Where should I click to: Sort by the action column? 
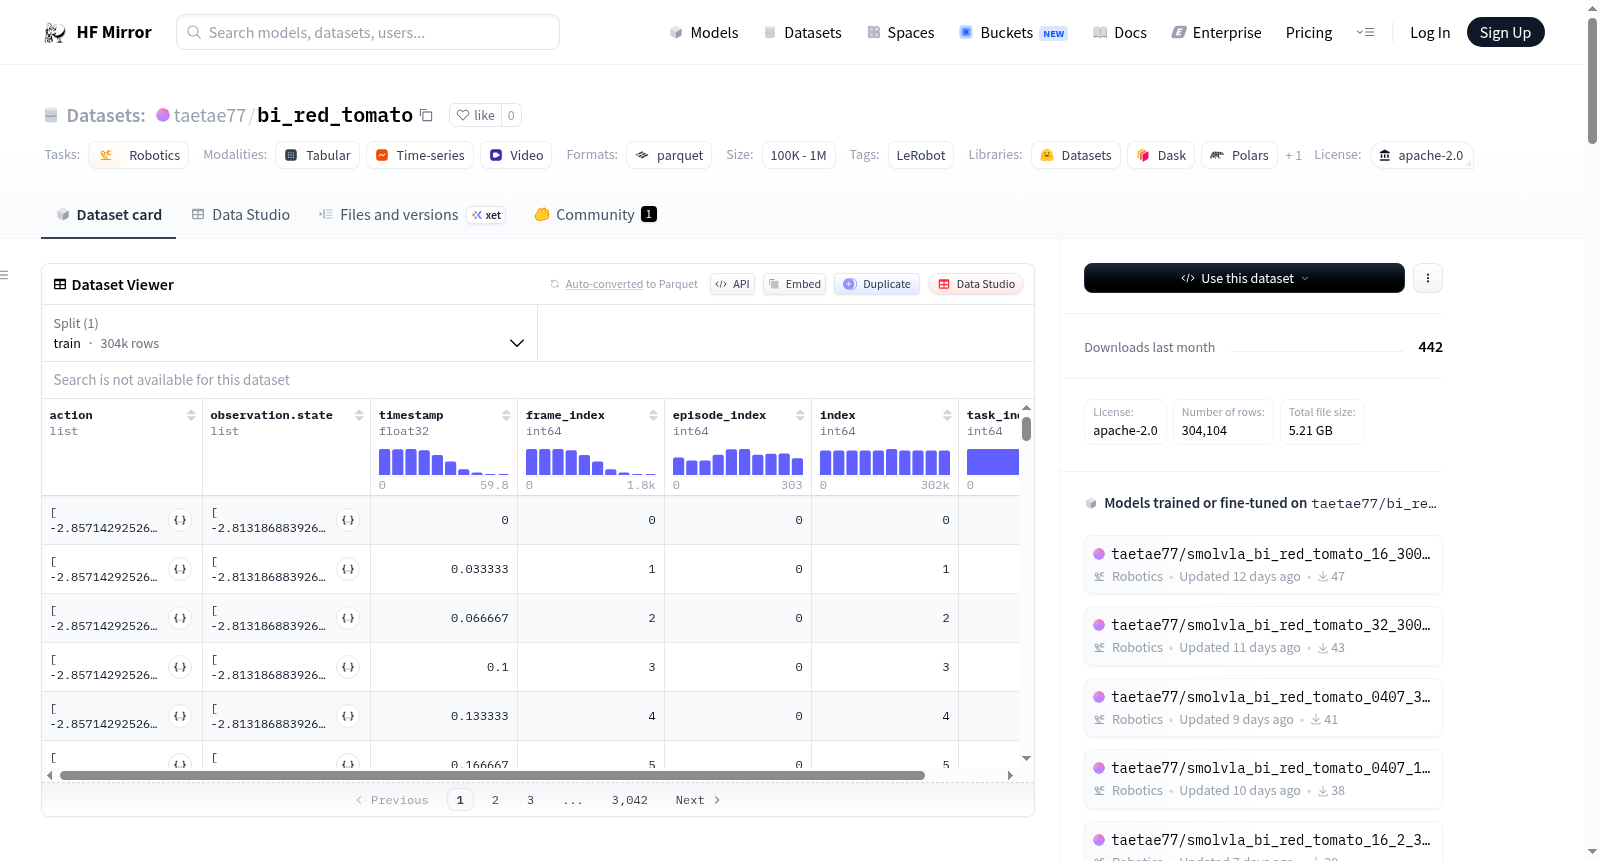point(191,415)
